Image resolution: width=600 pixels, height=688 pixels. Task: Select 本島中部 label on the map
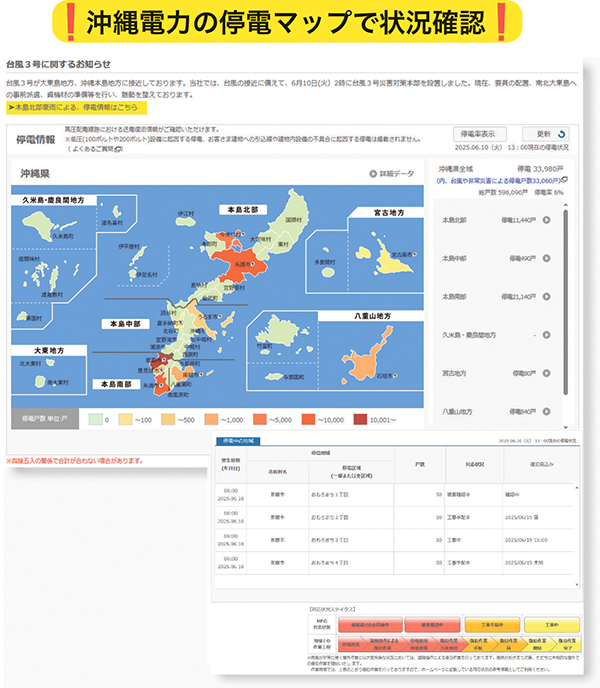point(125,324)
